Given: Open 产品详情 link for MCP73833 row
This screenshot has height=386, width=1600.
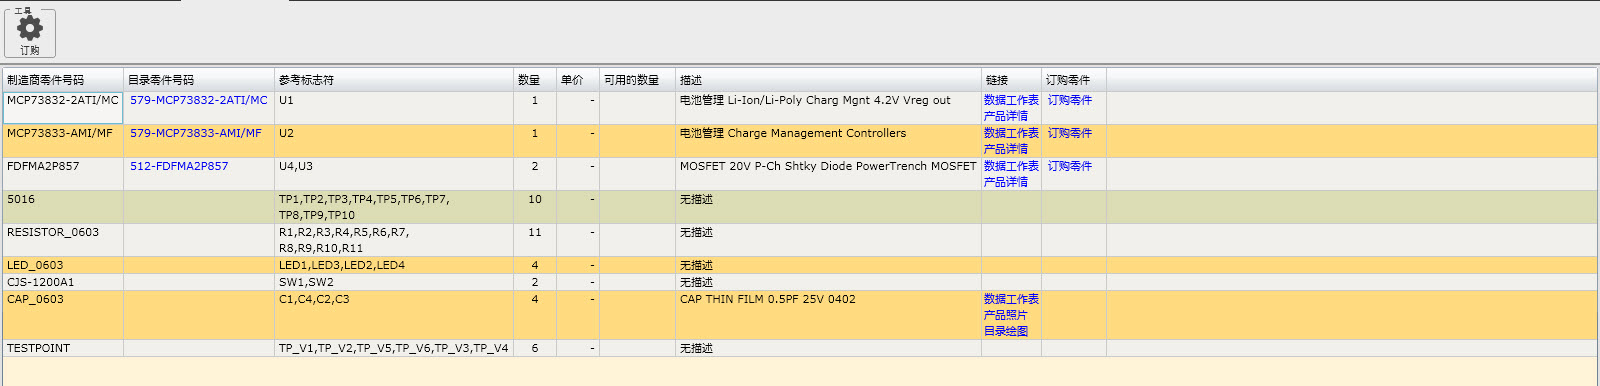Looking at the screenshot, I should 1005,149.
